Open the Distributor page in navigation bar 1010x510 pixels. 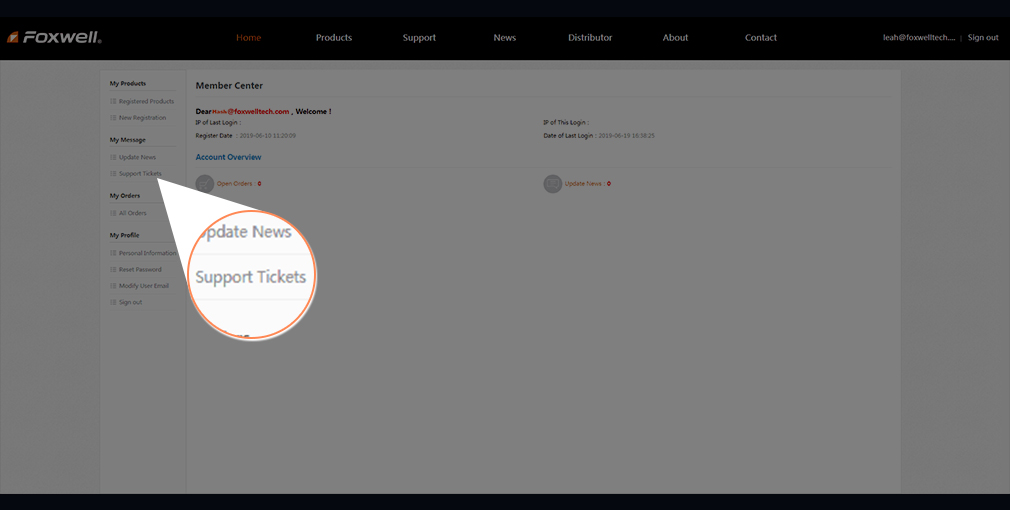coord(590,38)
